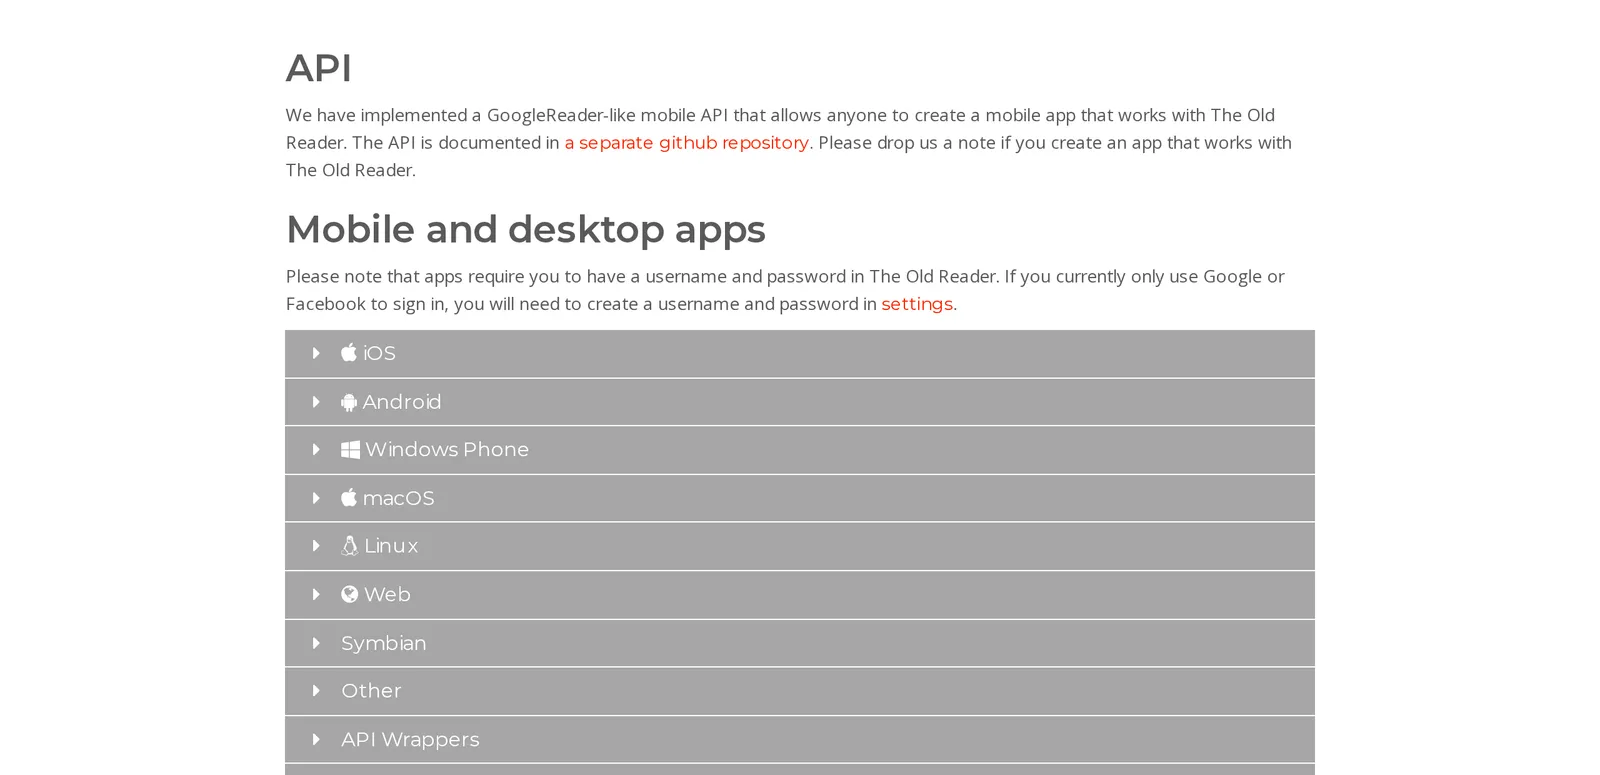The height and width of the screenshot is (775, 1600).
Task: Click the Android section label
Action: pos(402,402)
